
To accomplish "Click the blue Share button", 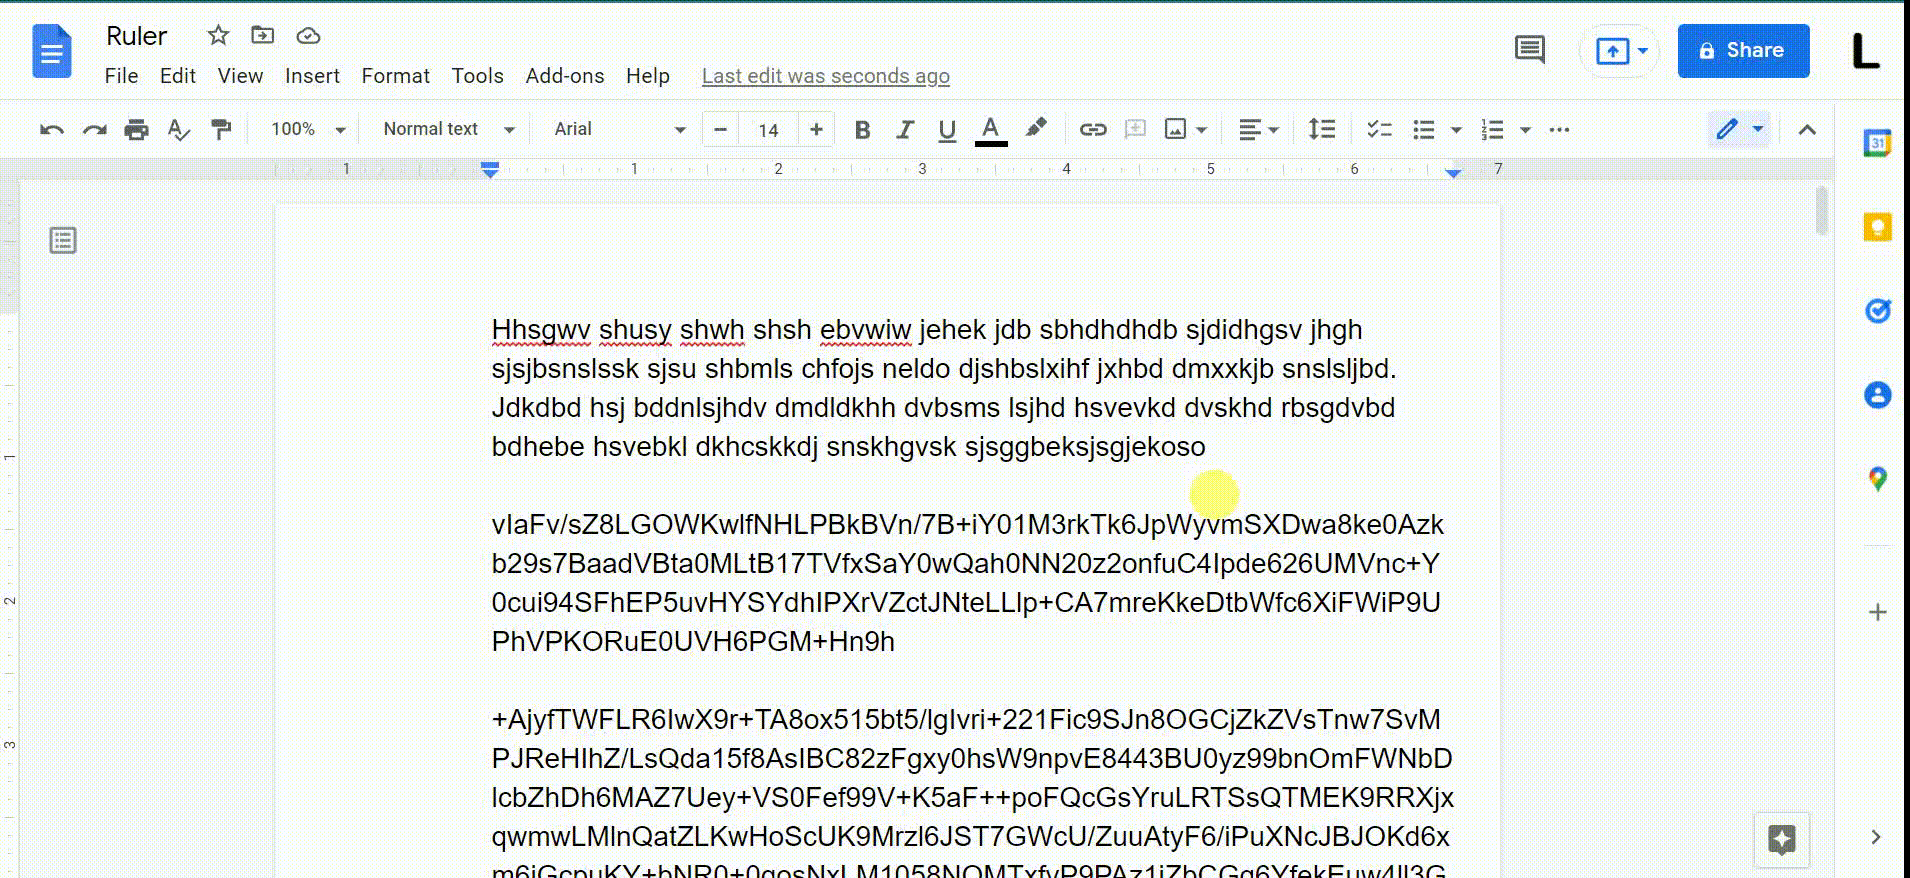I will tap(1743, 51).
